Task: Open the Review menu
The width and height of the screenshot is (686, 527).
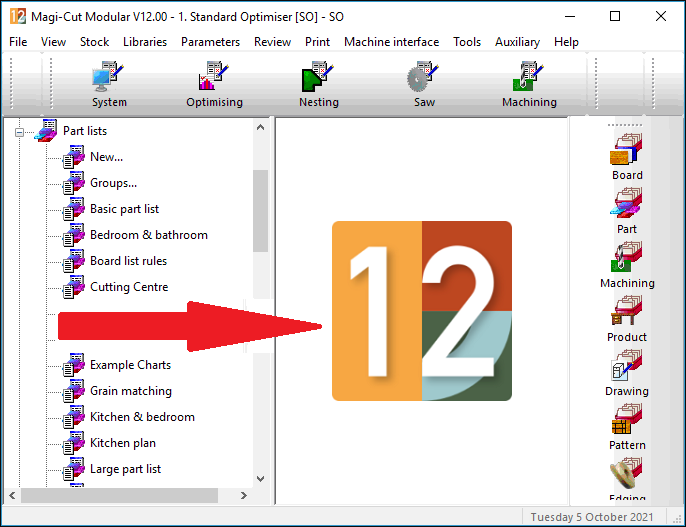Action: pyautogui.click(x=273, y=42)
